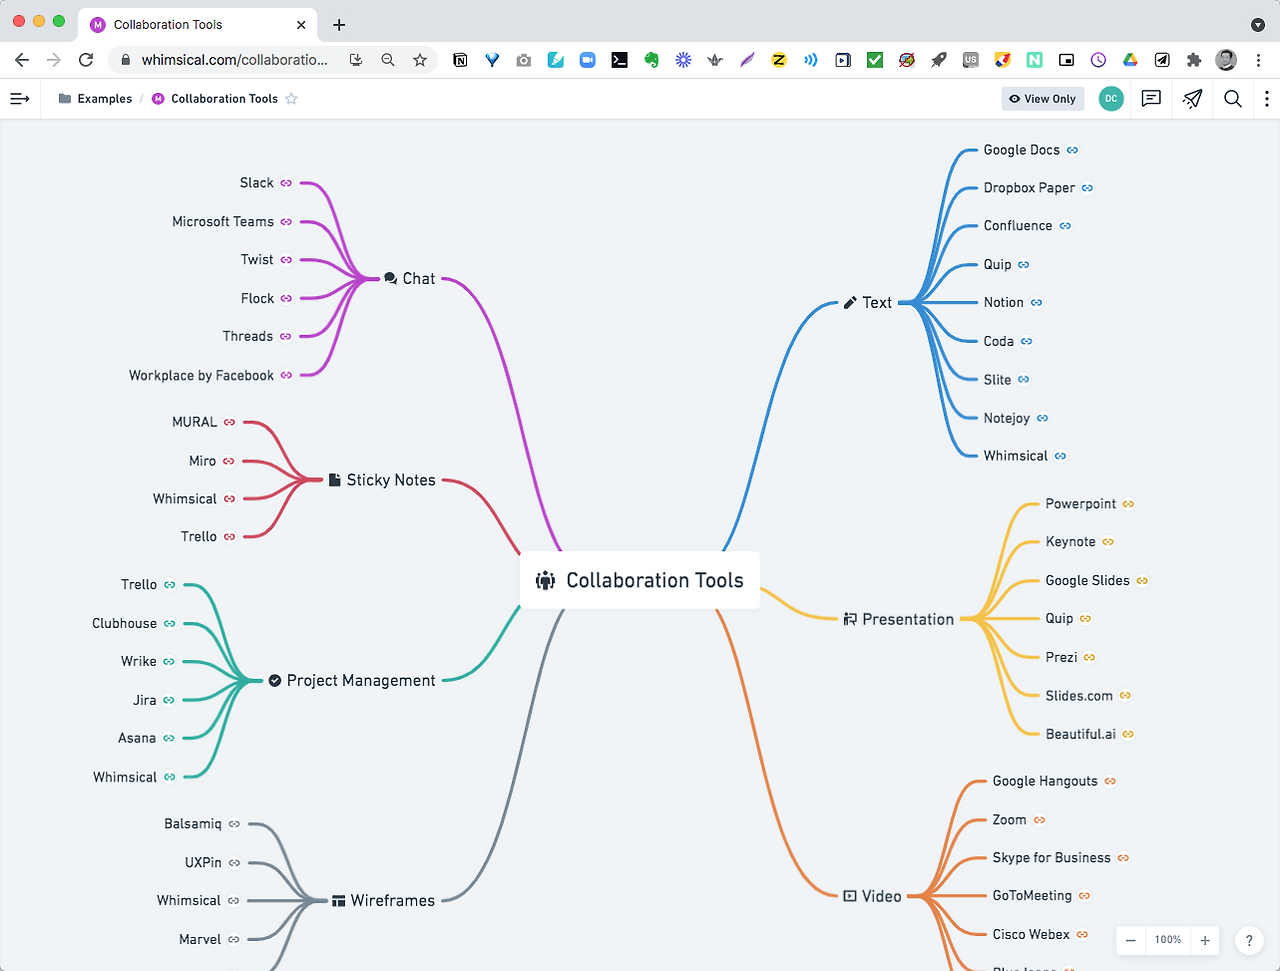The width and height of the screenshot is (1280, 971).
Task: Click the camera screenshot extension icon
Action: point(524,60)
